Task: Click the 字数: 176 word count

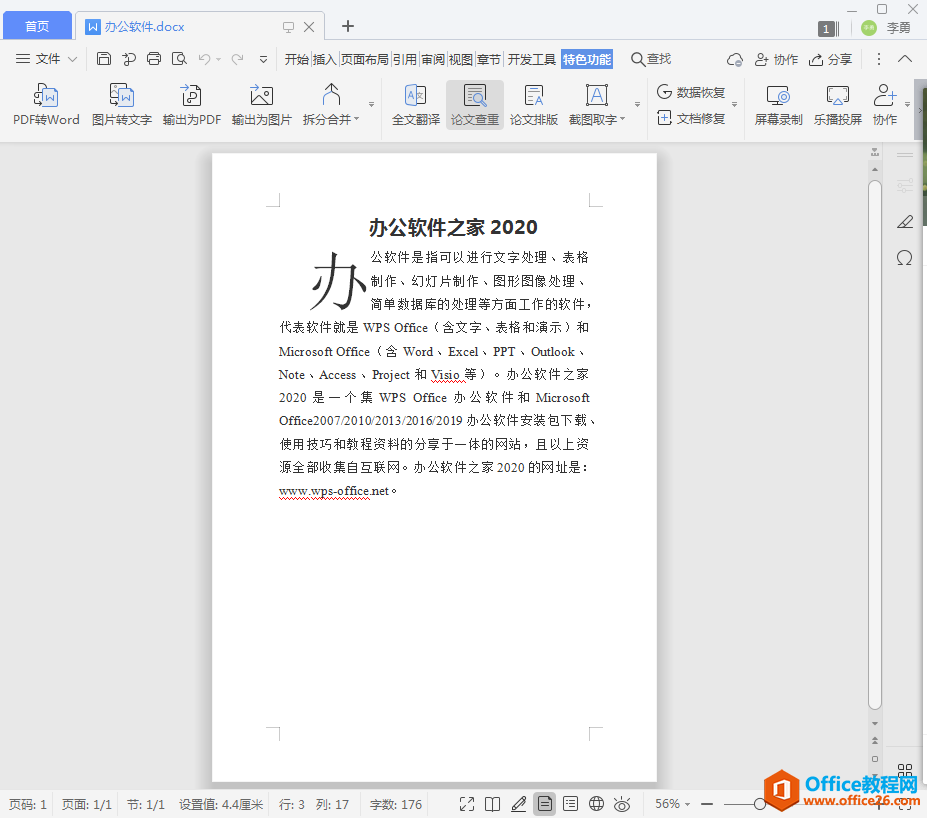Action: pos(396,804)
